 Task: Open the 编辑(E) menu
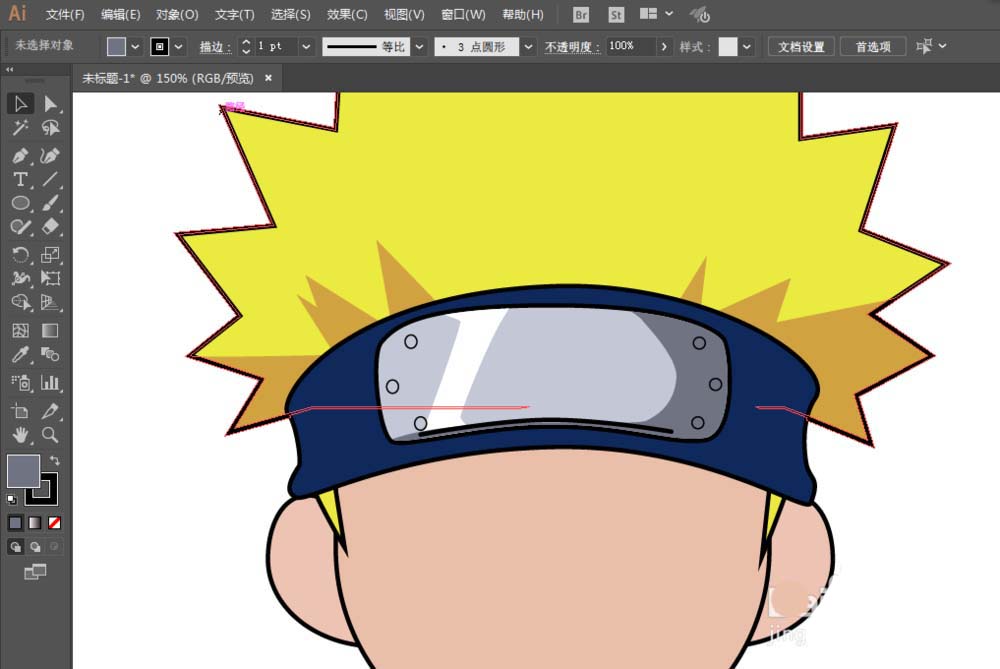tap(121, 14)
